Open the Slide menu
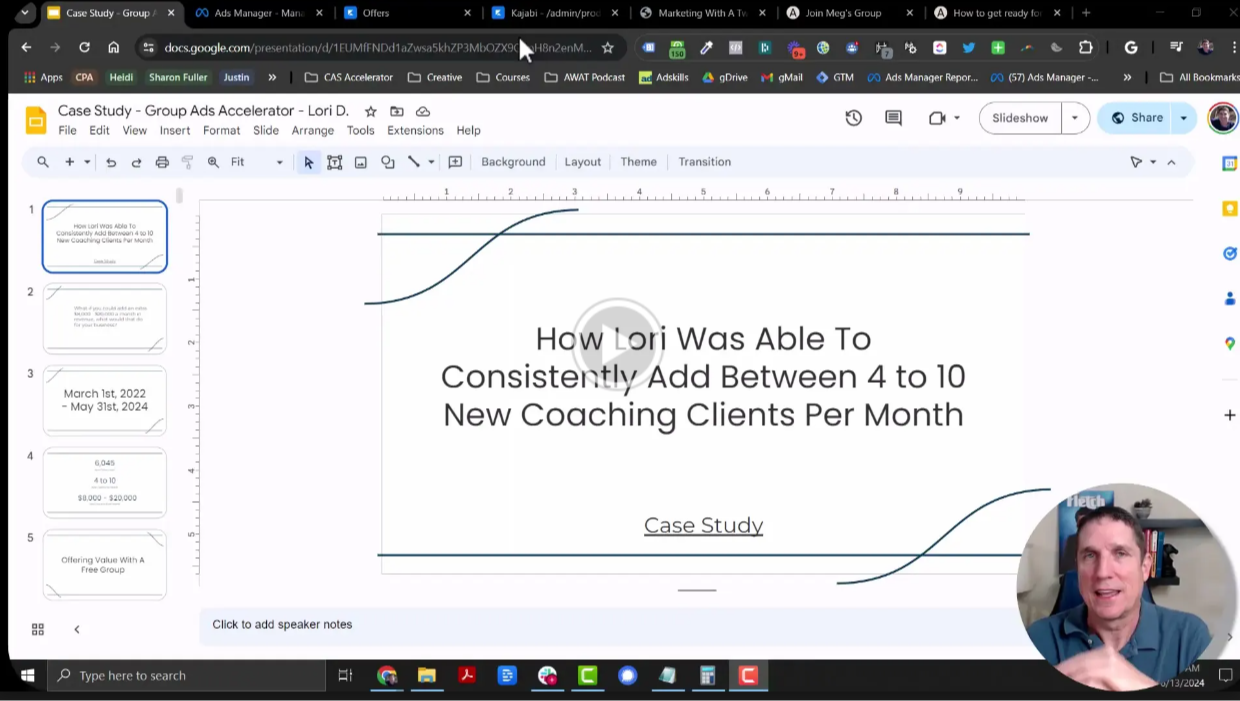1240x701 pixels. [266, 130]
